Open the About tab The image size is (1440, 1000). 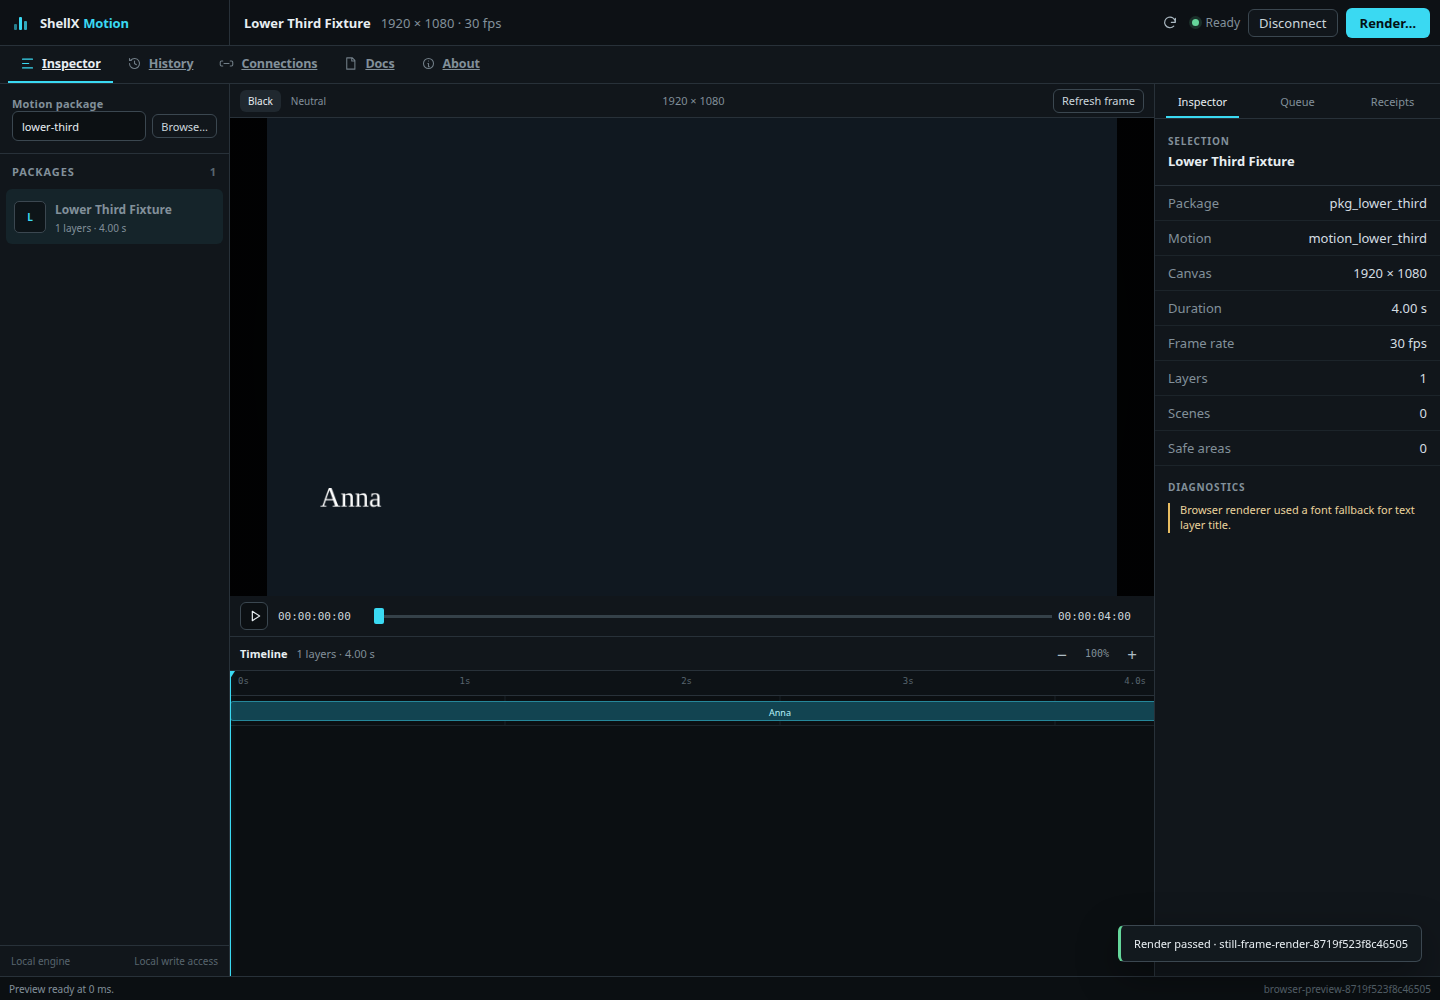[451, 63]
